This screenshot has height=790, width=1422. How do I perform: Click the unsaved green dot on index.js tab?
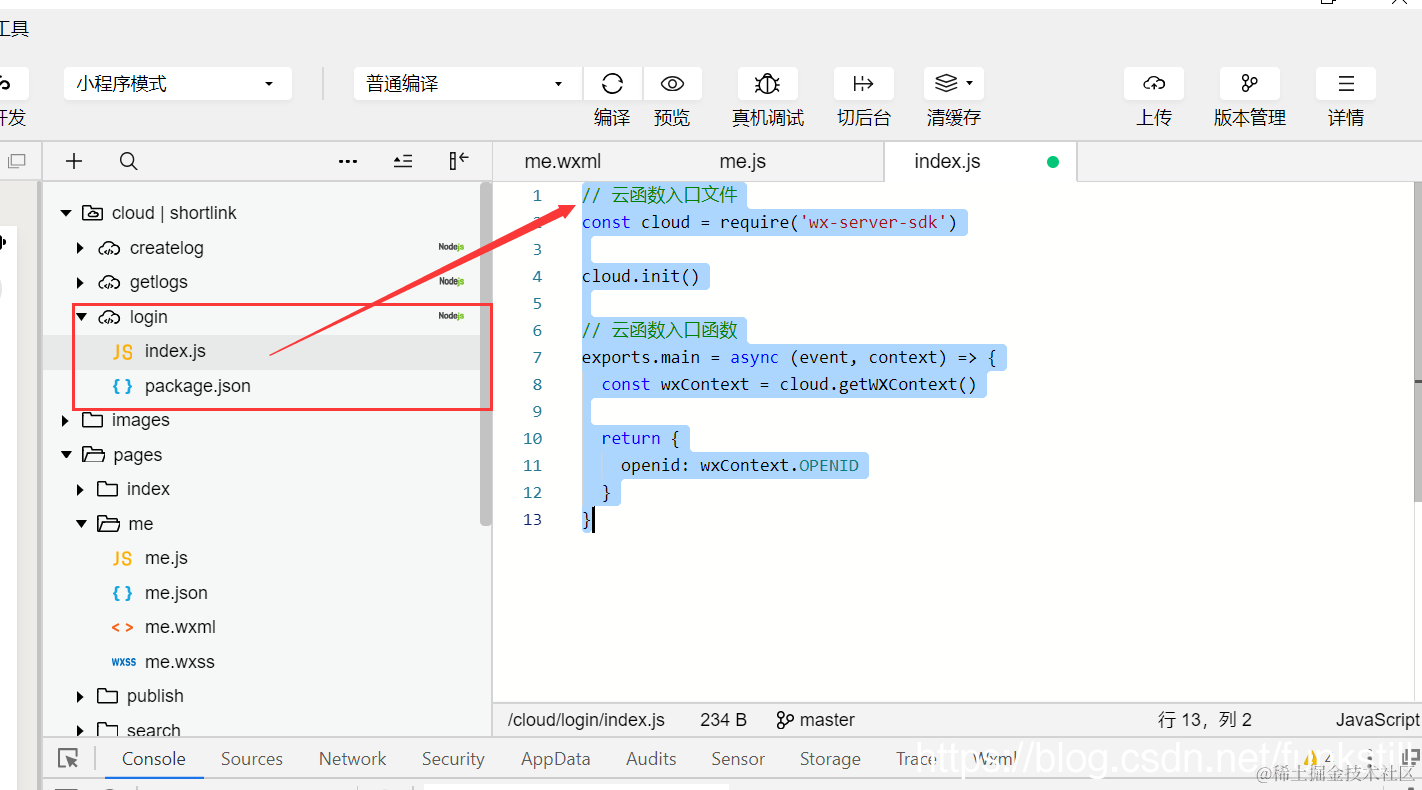pyautogui.click(x=1052, y=162)
